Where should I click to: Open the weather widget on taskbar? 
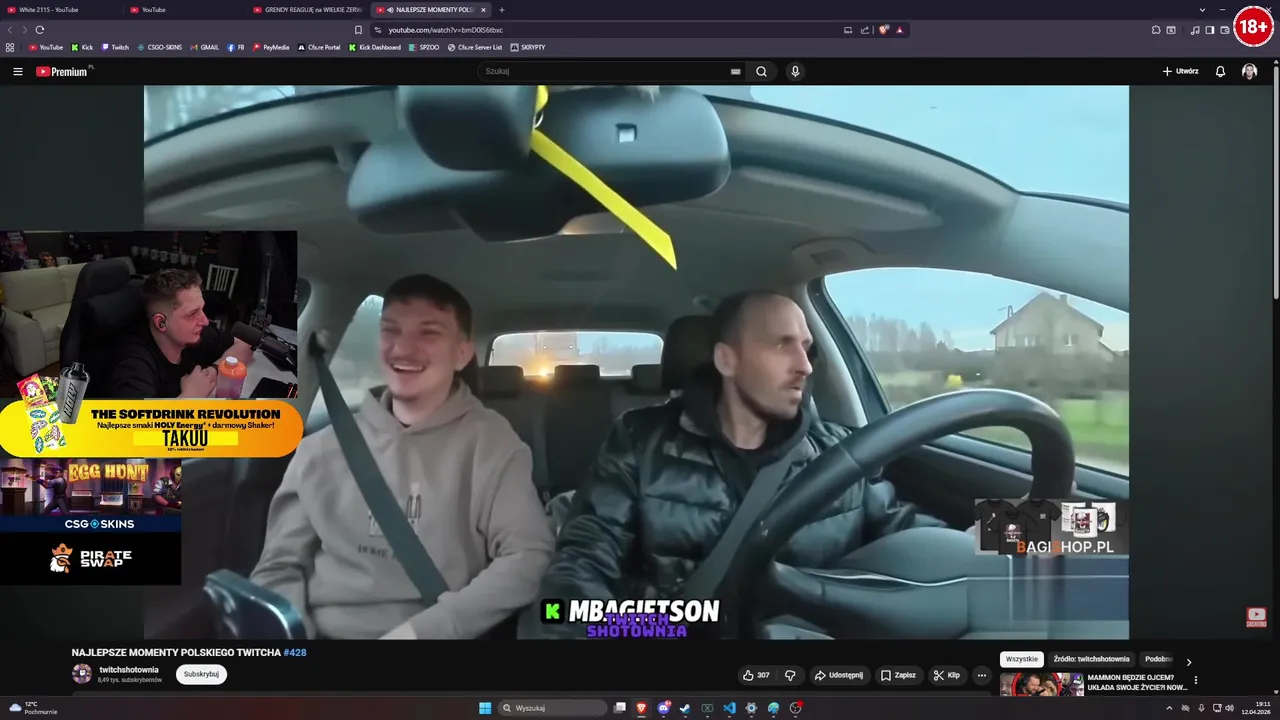(33, 708)
